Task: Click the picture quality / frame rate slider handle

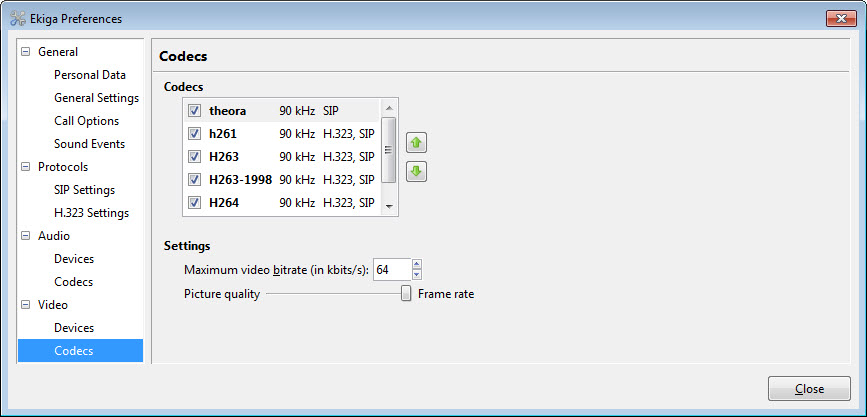Action: (406, 293)
